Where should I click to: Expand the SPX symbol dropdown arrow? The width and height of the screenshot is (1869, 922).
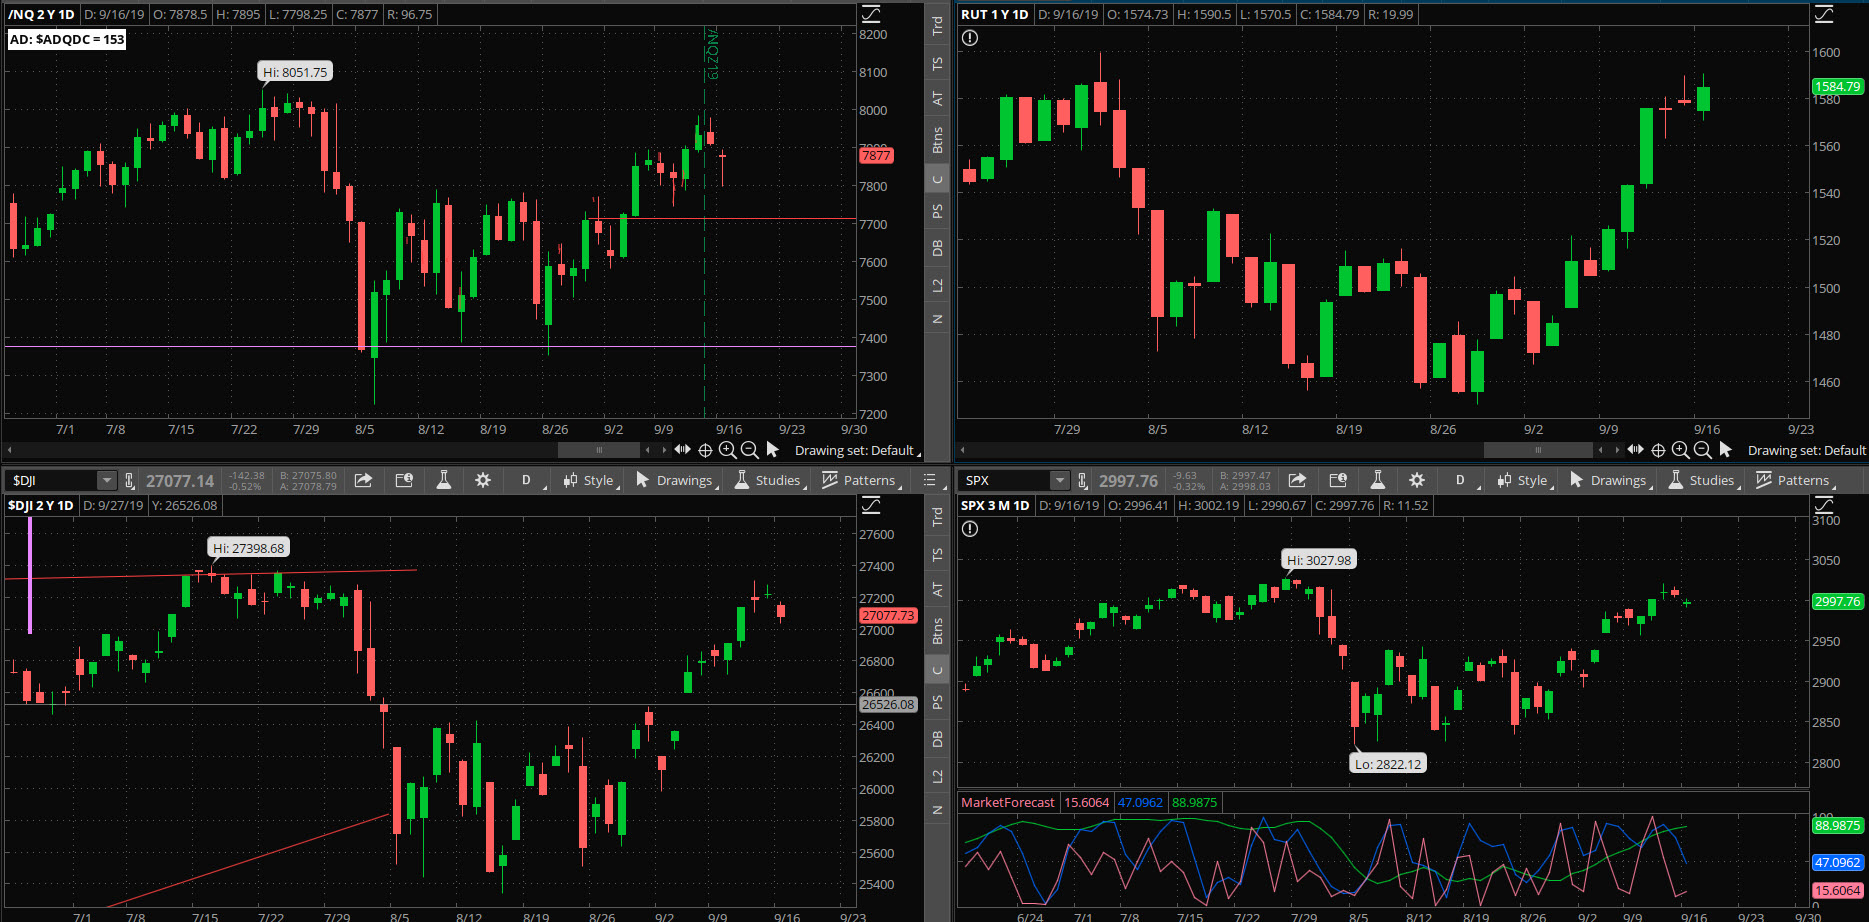tap(1060, 480)
